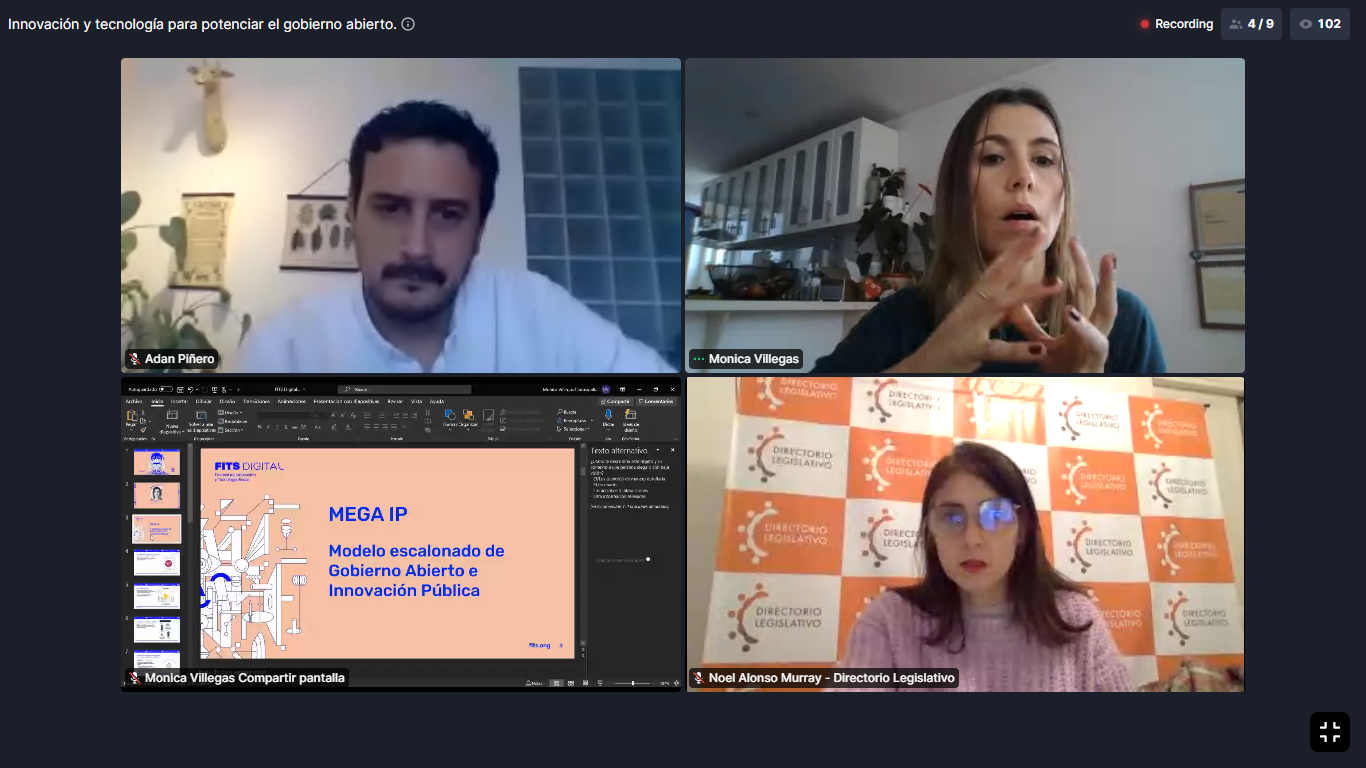
Task: Toggle the Autoguardado switch in PowerPoint
Action: (166, 389)
